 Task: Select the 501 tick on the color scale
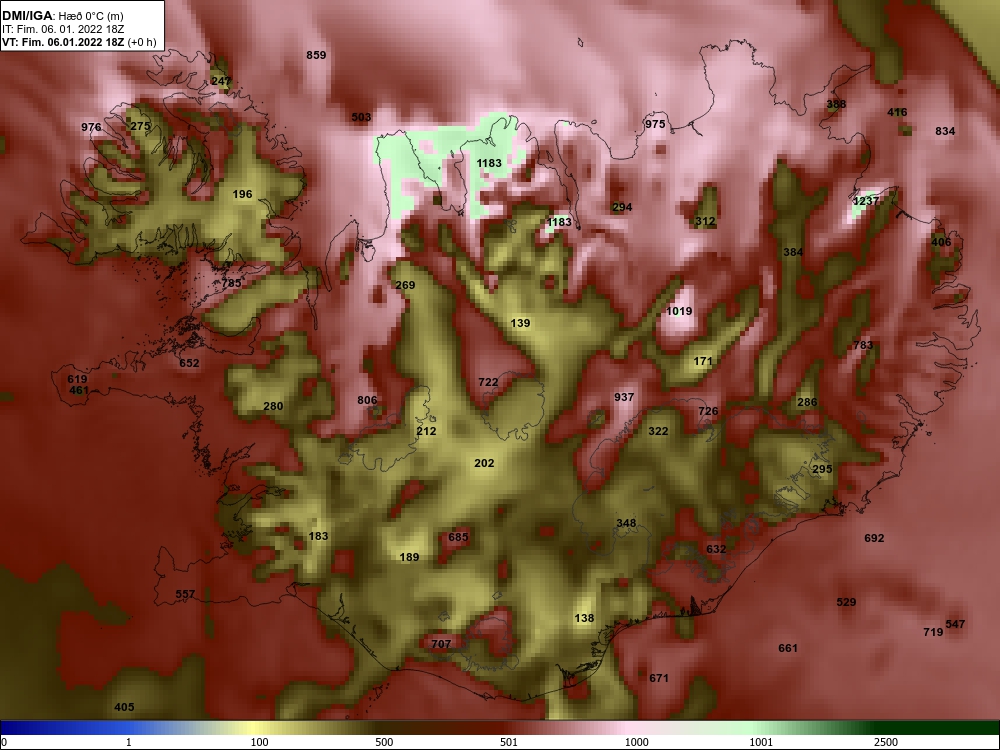tap(509, 742)
